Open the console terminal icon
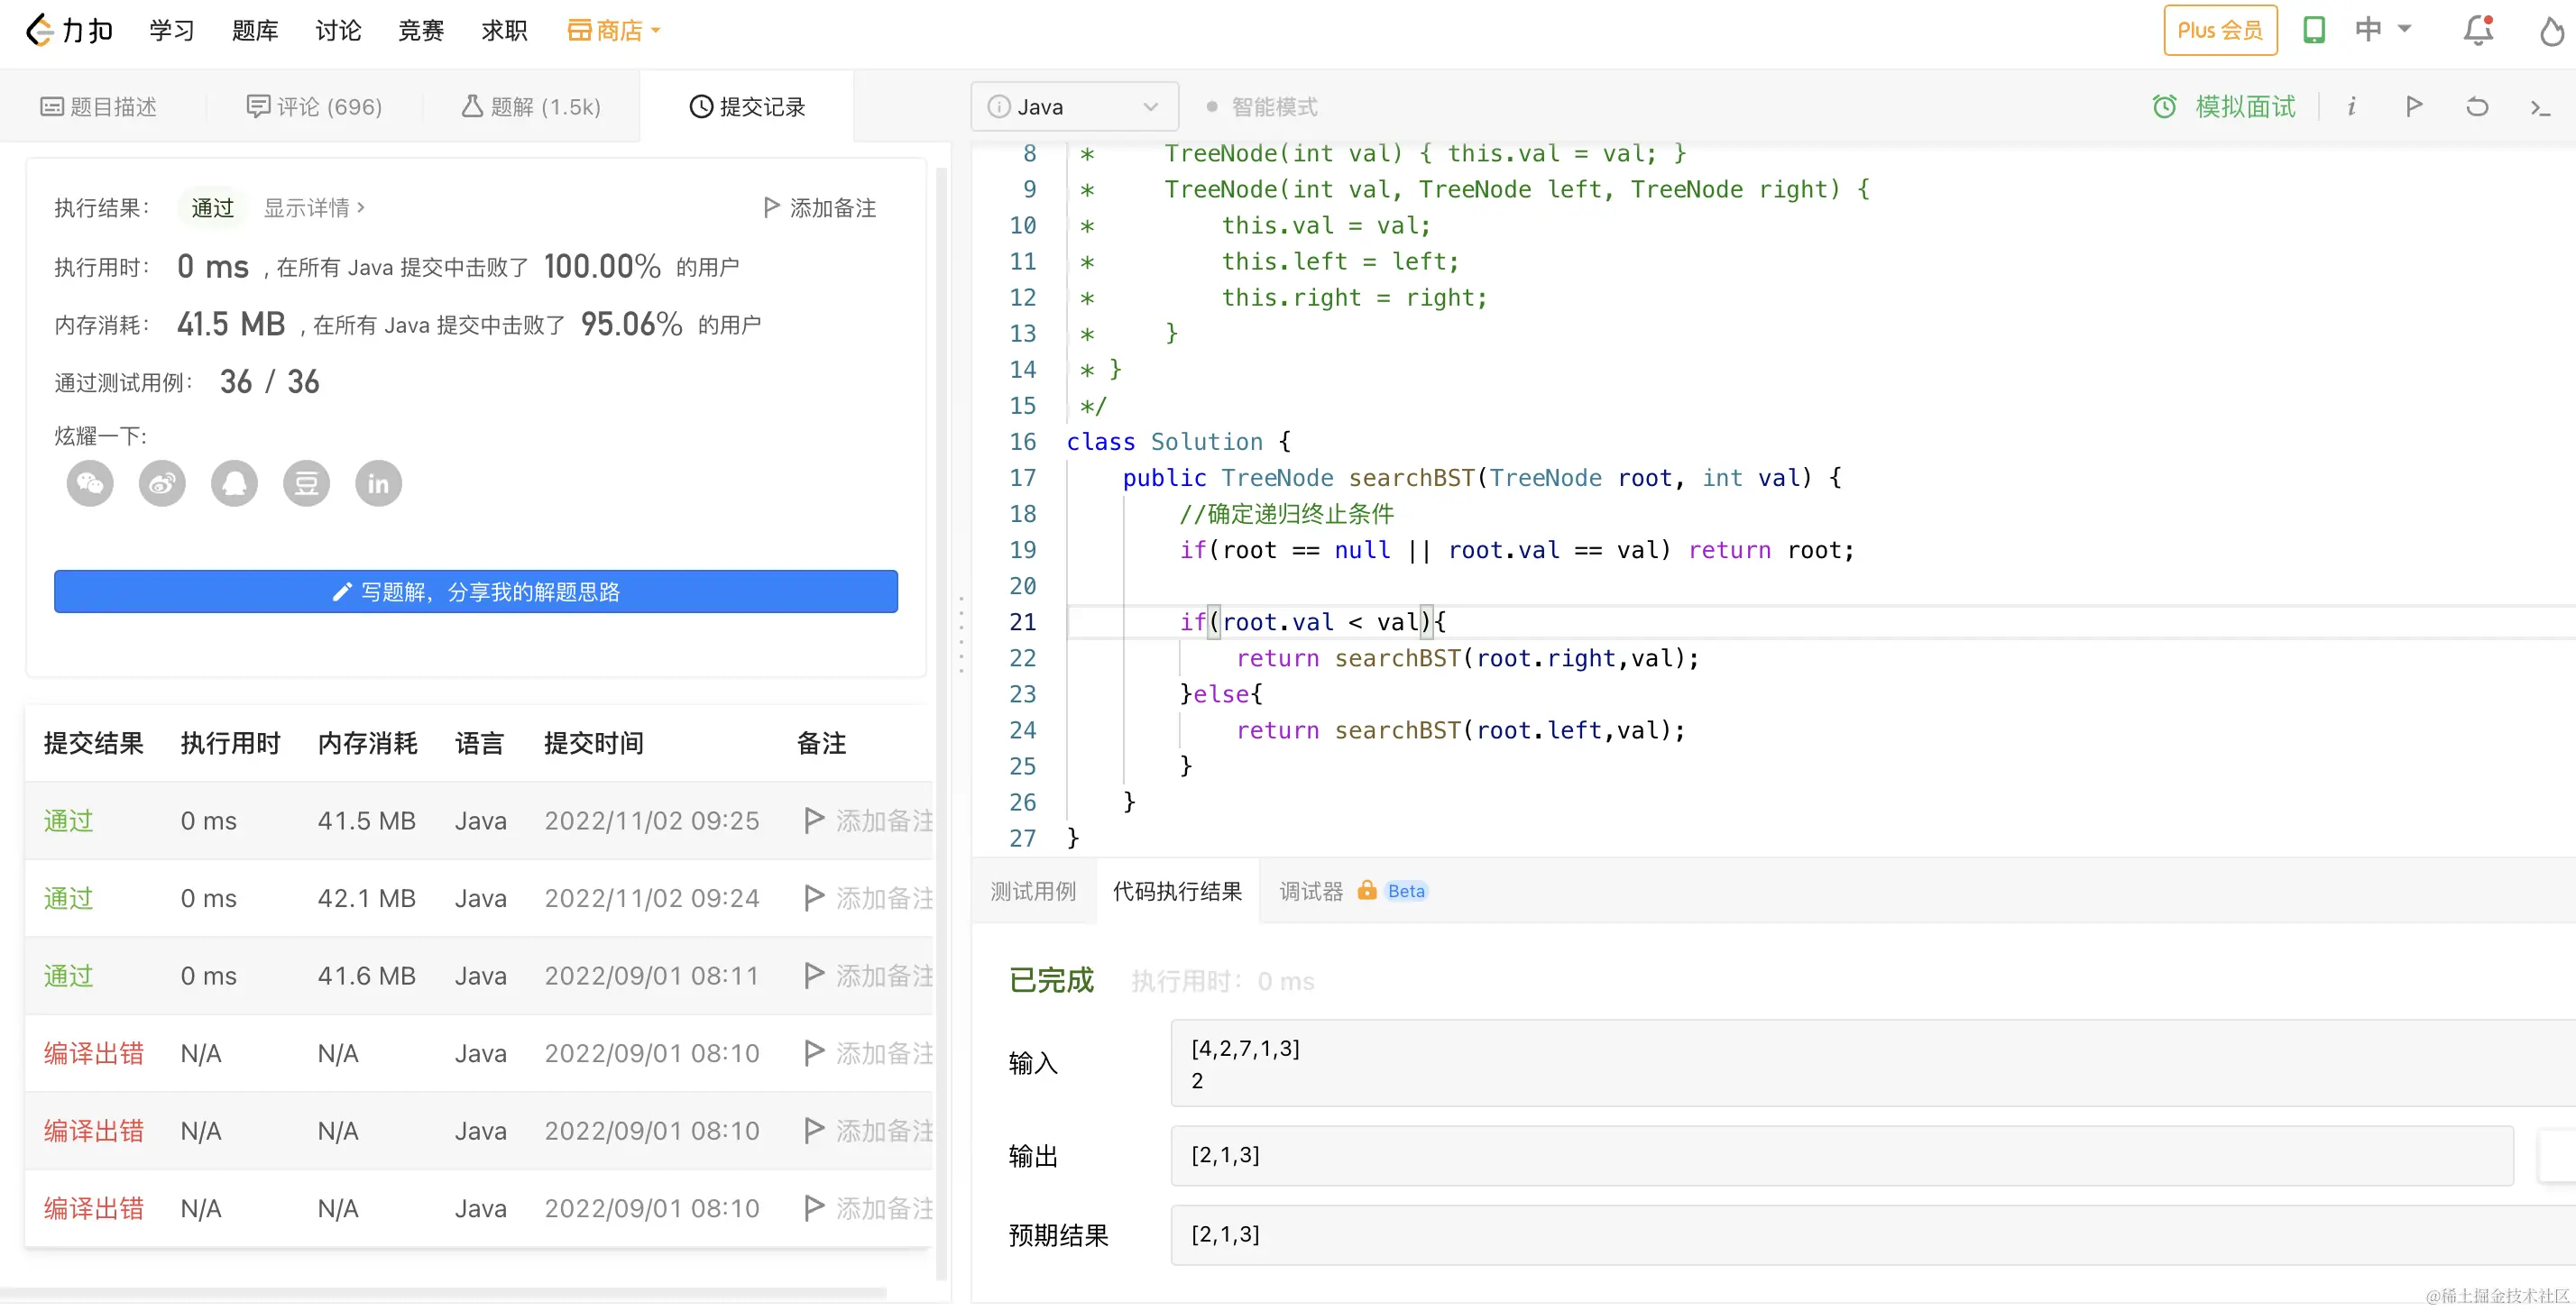 pos(2540,106)
